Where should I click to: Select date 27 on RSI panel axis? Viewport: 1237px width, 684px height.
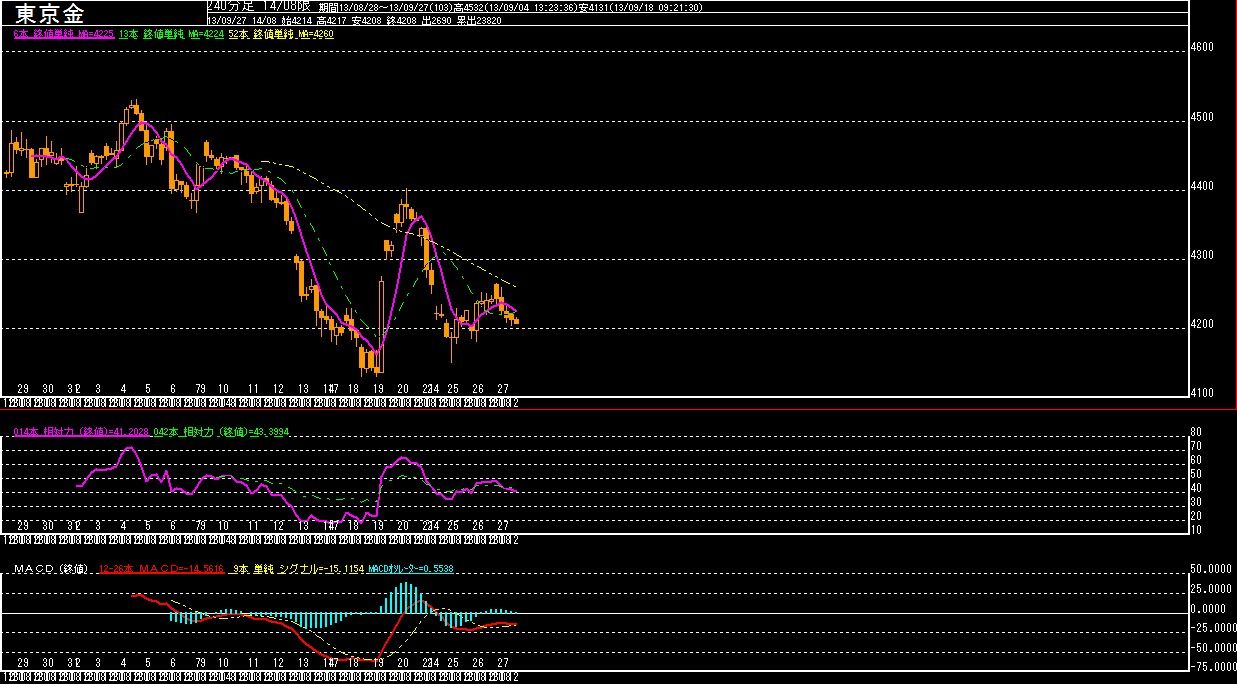point(503,525)
